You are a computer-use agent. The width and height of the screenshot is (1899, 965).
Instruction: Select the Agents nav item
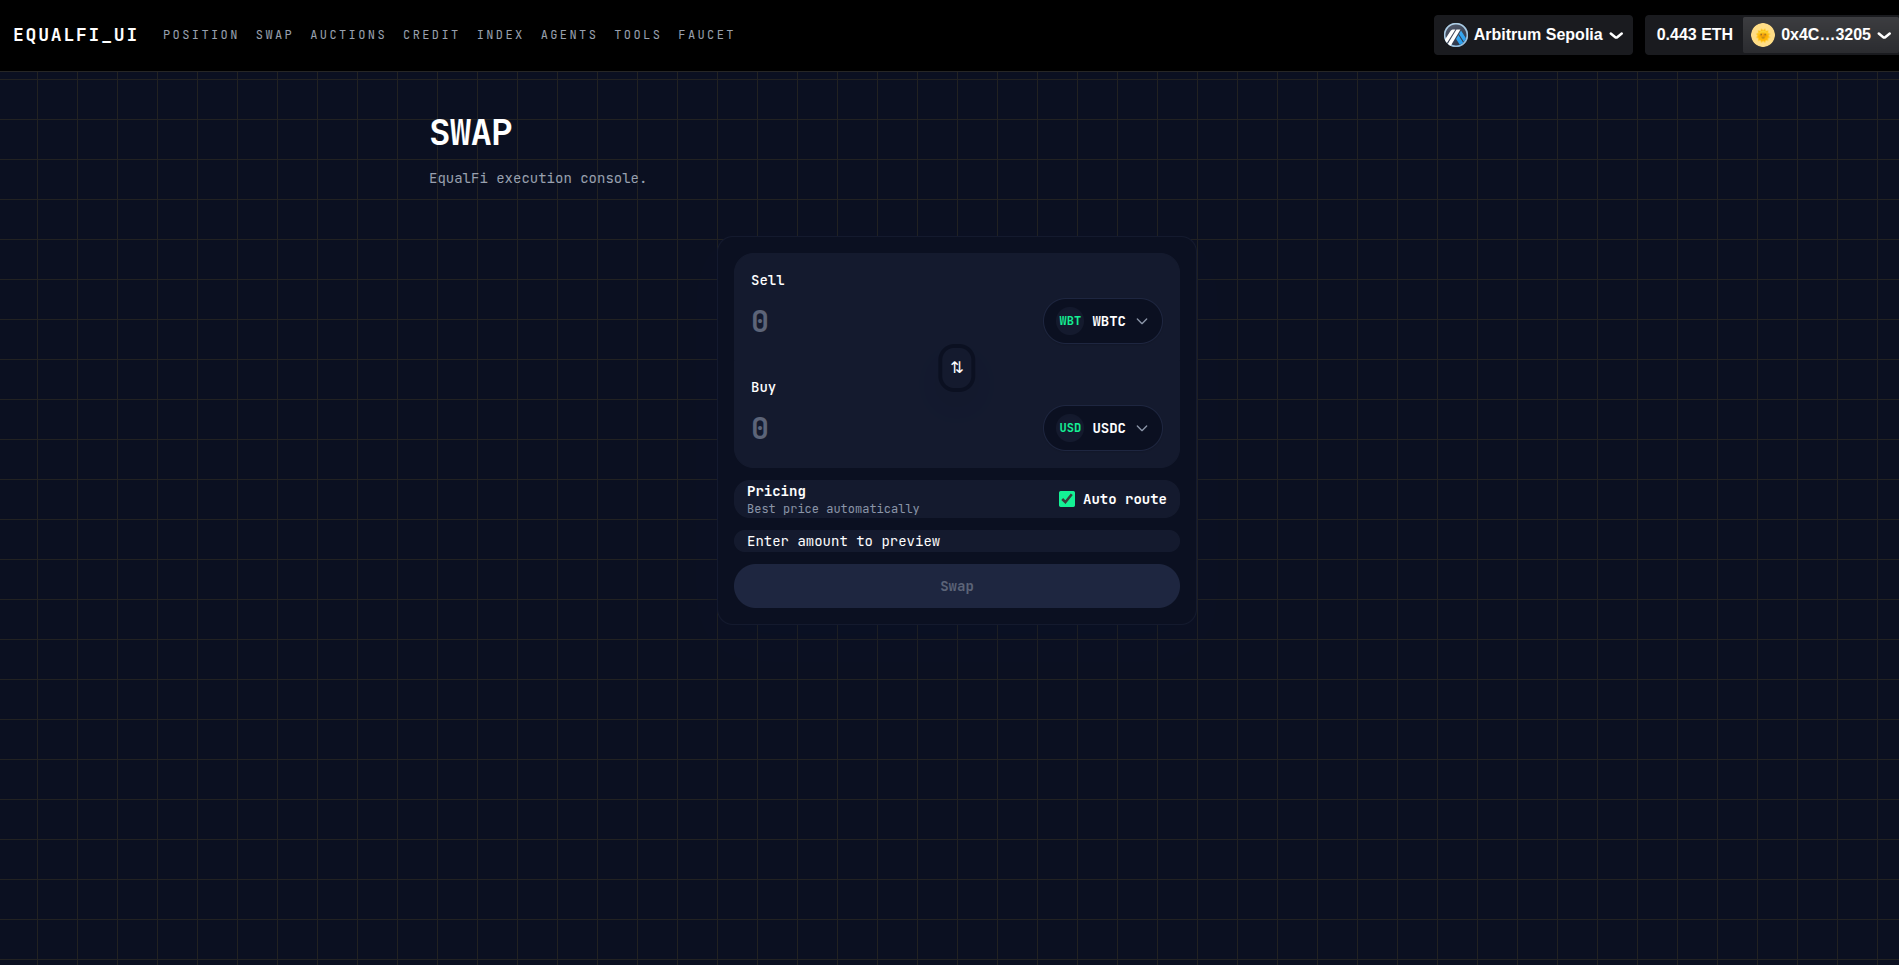click(569, 35)
